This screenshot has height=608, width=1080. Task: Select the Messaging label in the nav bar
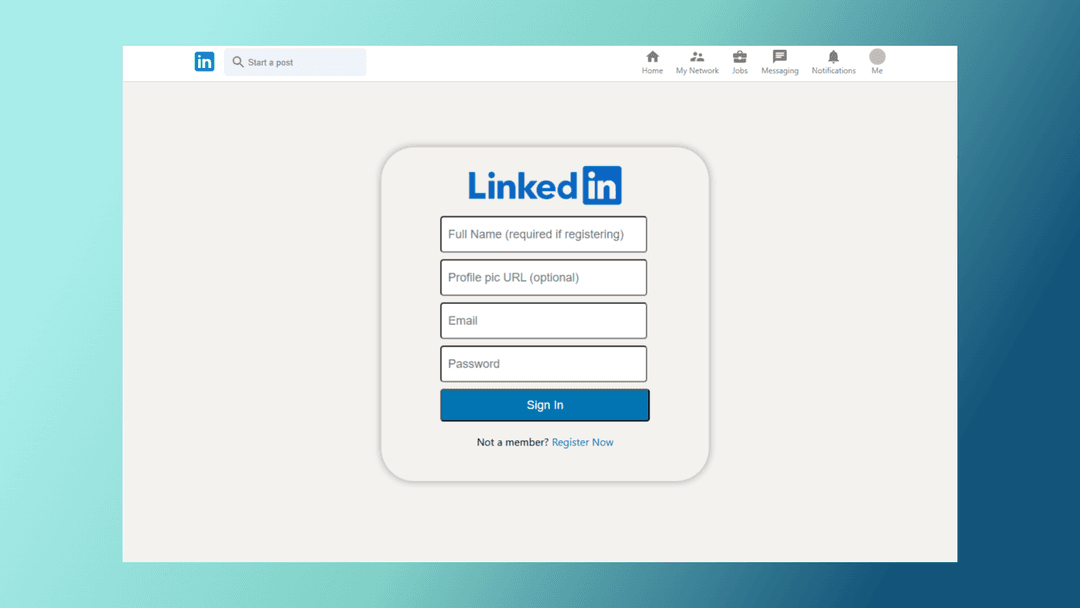[x=780, y=71]
